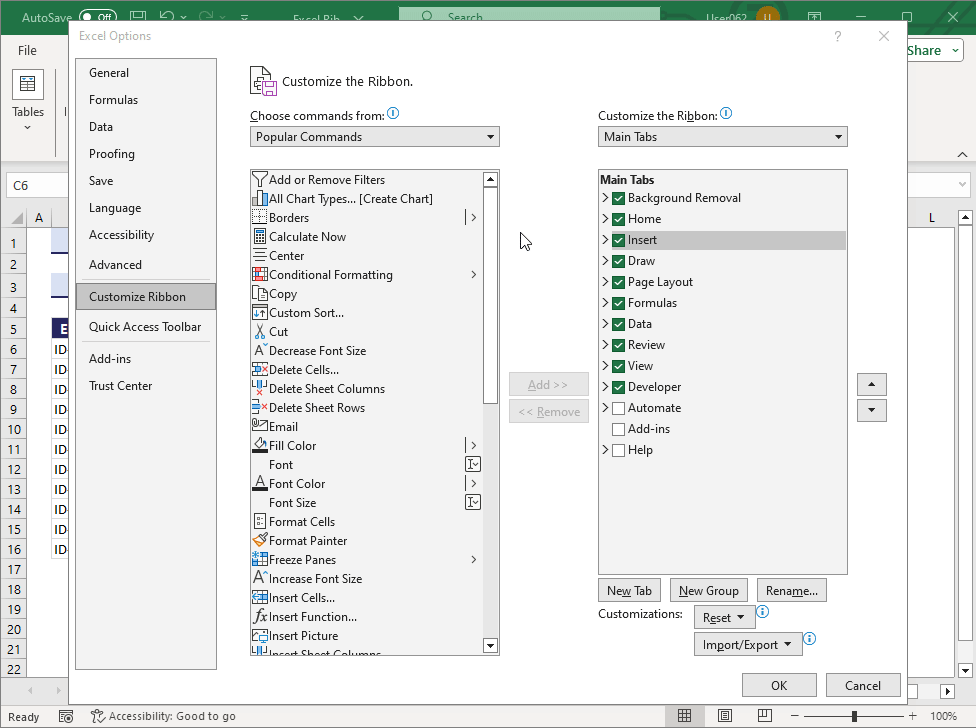Click info icon beside Choose commands from
The image size is (976, 728).
click(393, 113)
